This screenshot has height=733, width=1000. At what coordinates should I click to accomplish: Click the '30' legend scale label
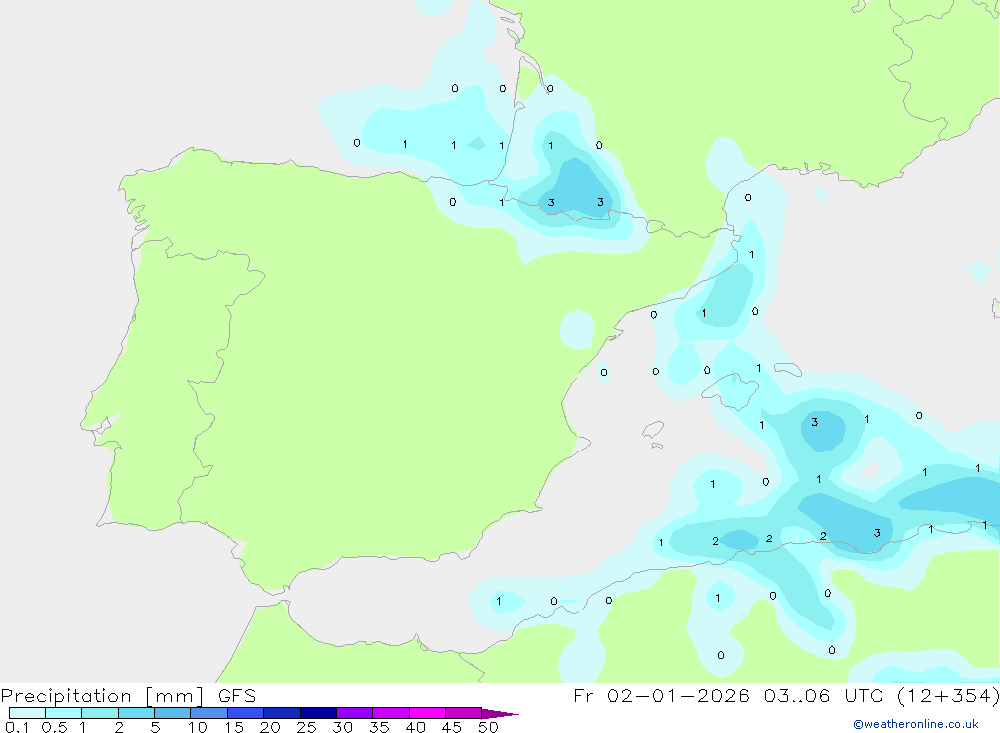(x=342, y=727)
